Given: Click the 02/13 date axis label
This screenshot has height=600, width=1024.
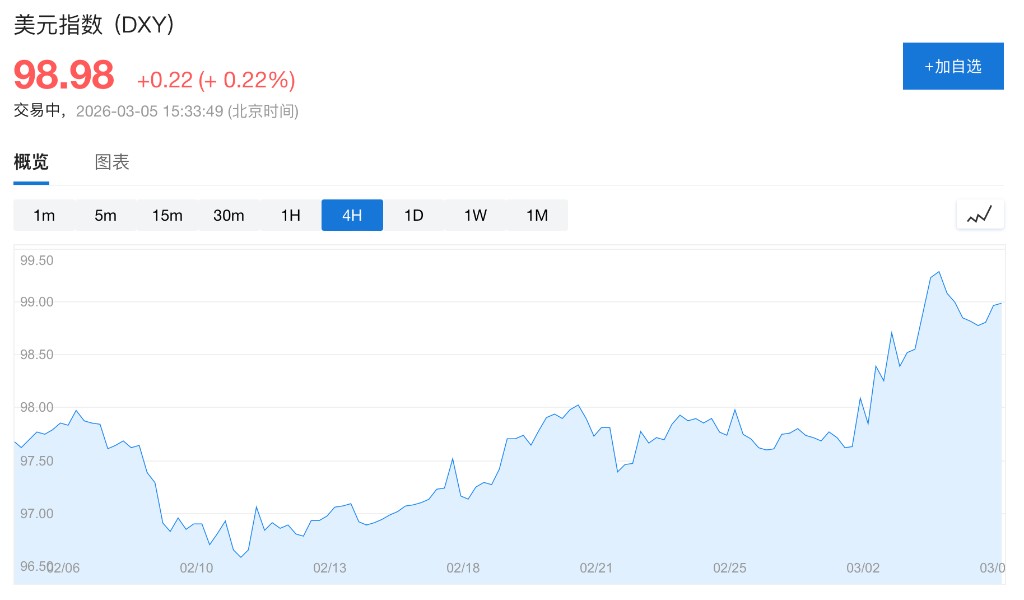Looking at the screenshot, I should [x=329, y=568].
